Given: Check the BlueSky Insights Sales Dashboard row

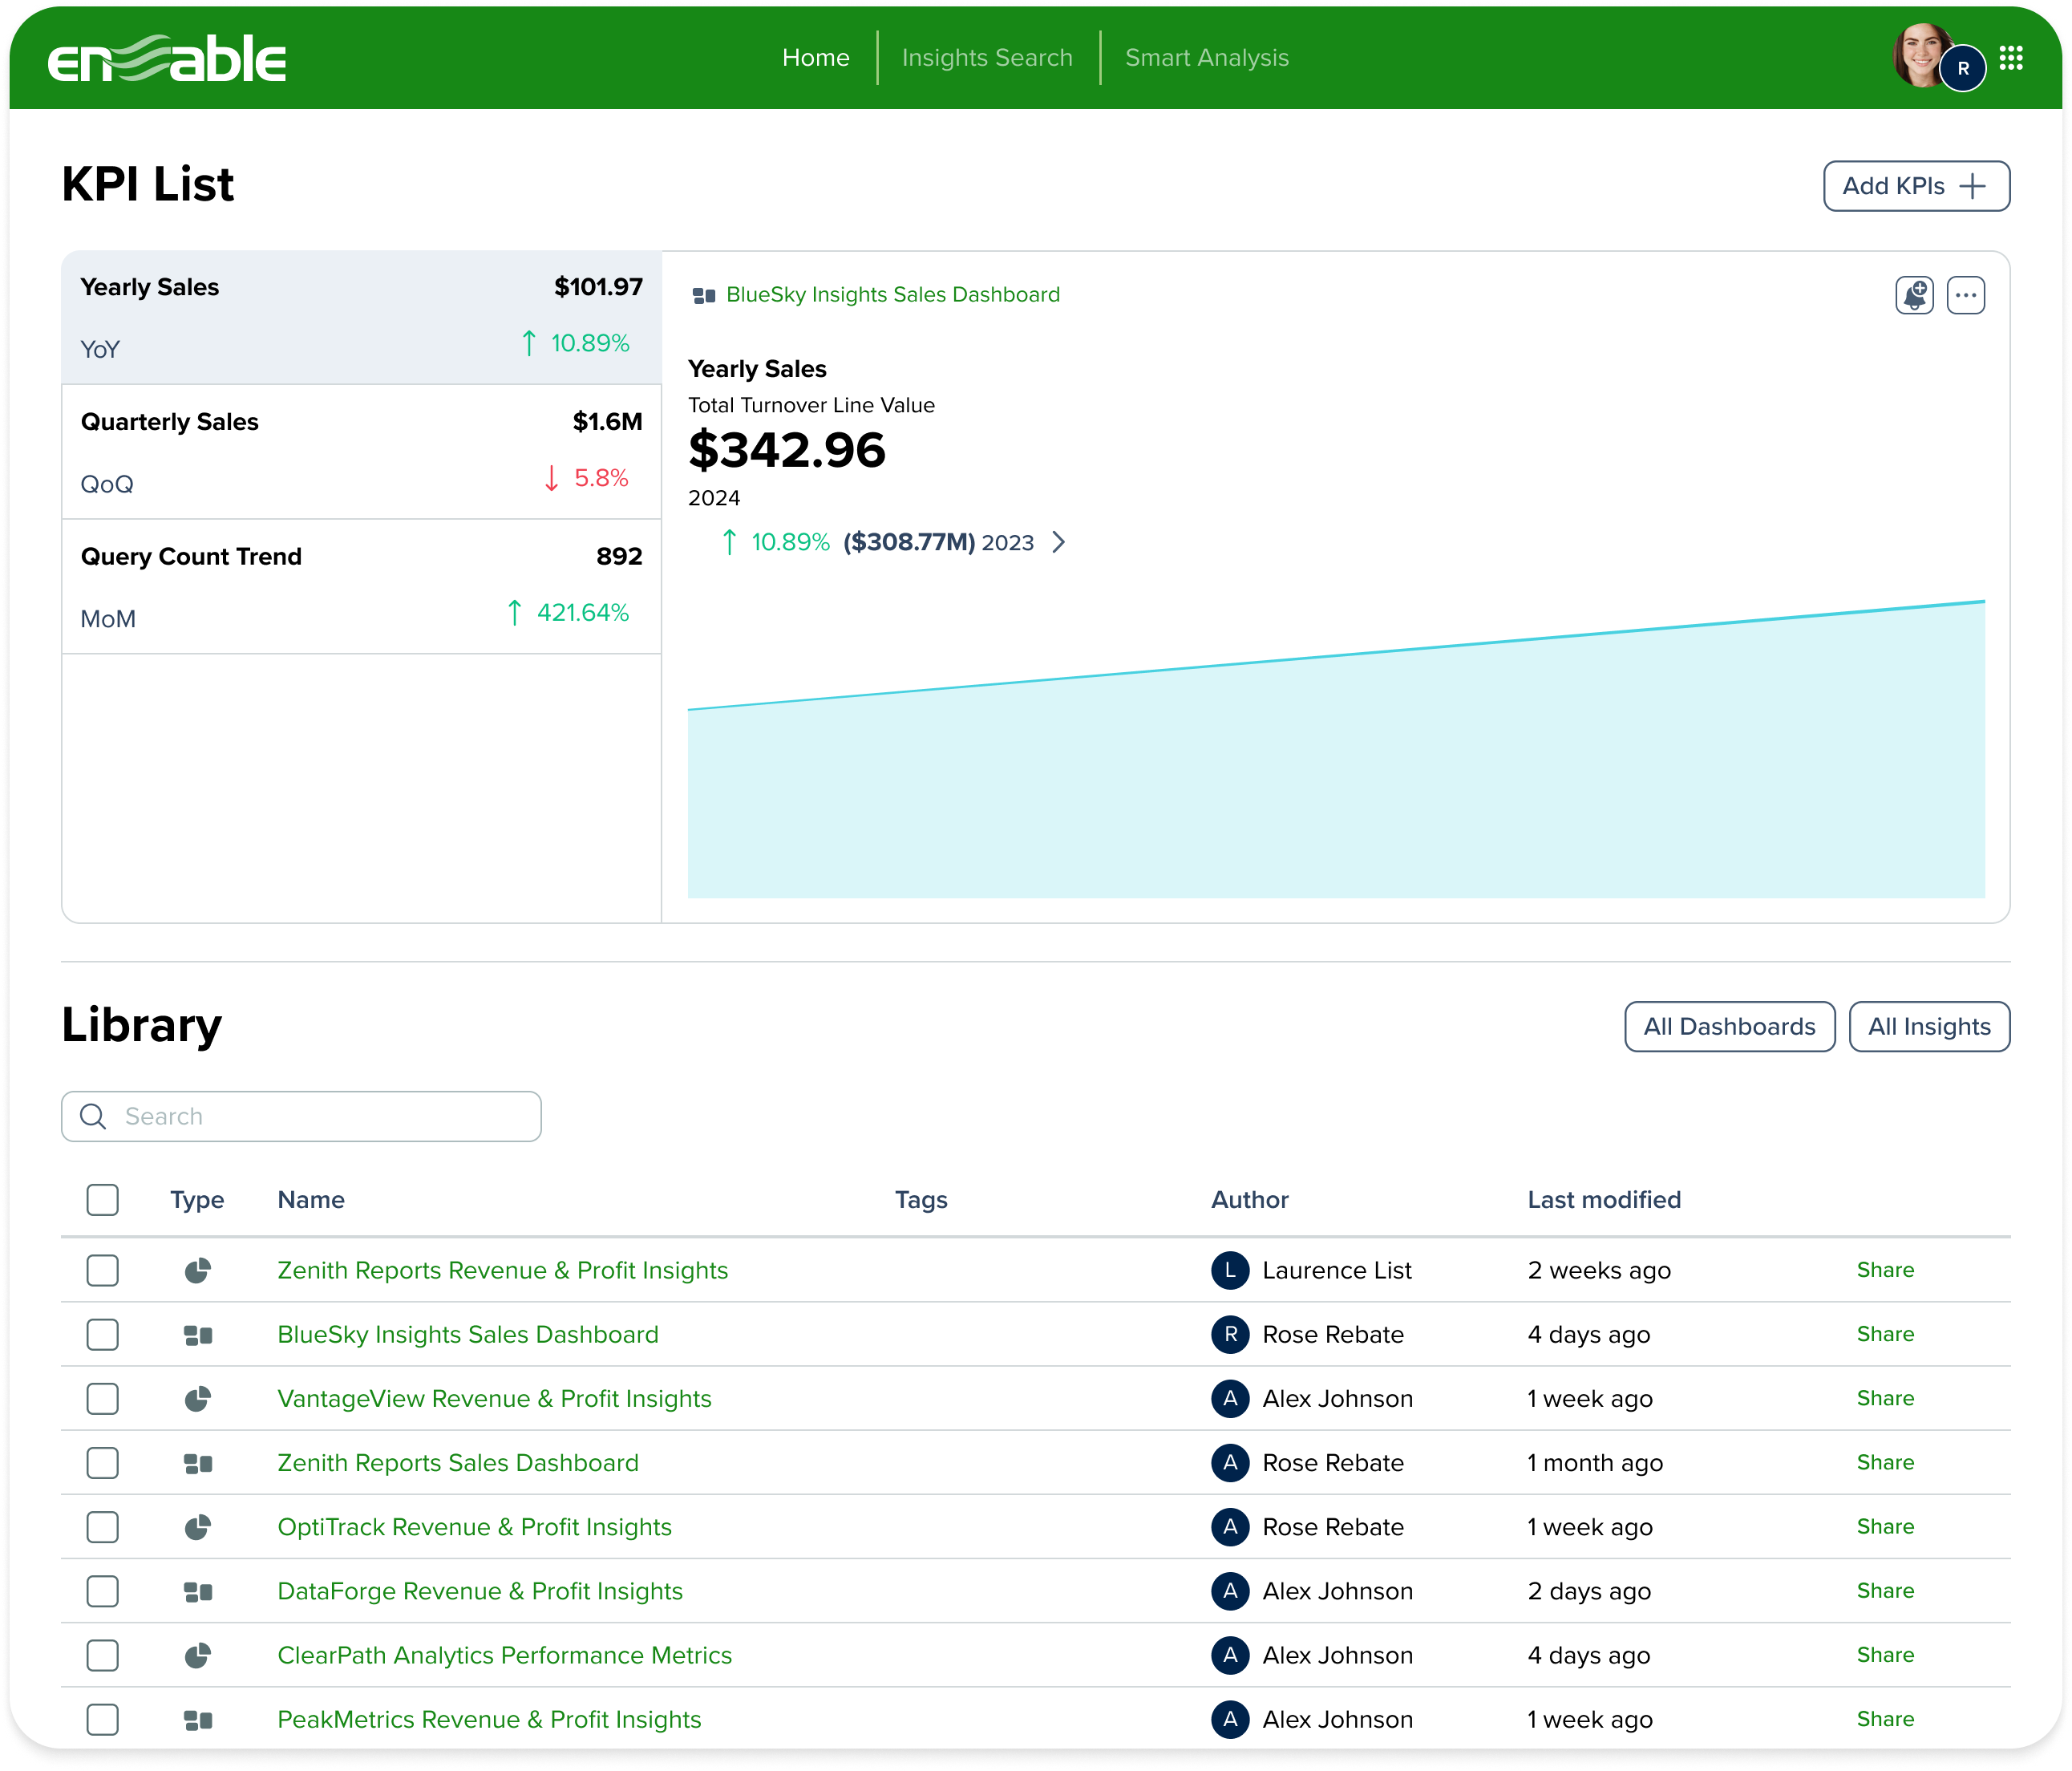Looking at the screenshot, I should [102, 1334].
